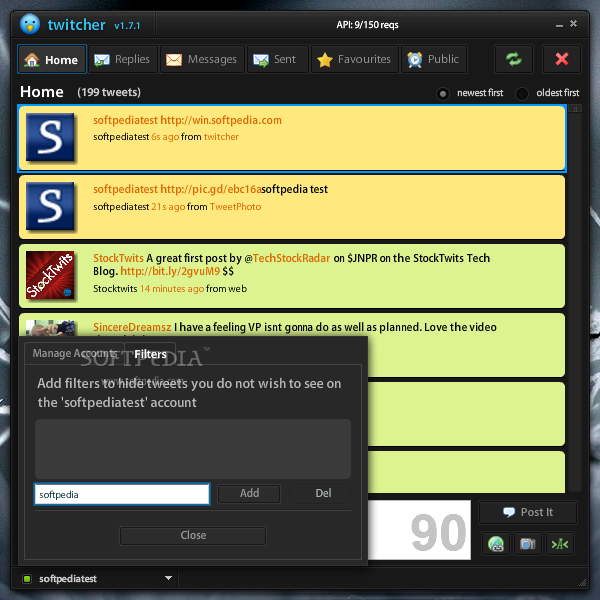Click the resize grip at window corner
The width and height of the screenshot is (600, 600).
click(582, 583)
